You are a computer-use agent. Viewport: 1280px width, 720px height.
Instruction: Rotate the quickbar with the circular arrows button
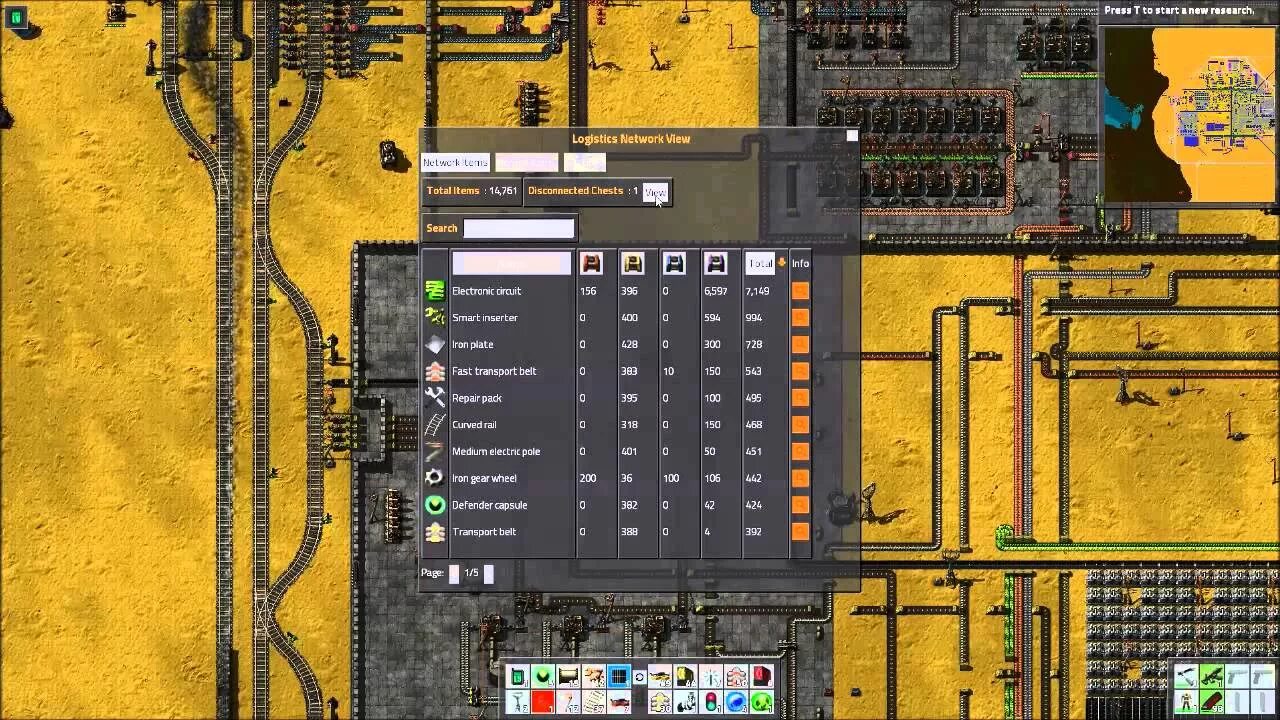[x=639, y=677]
